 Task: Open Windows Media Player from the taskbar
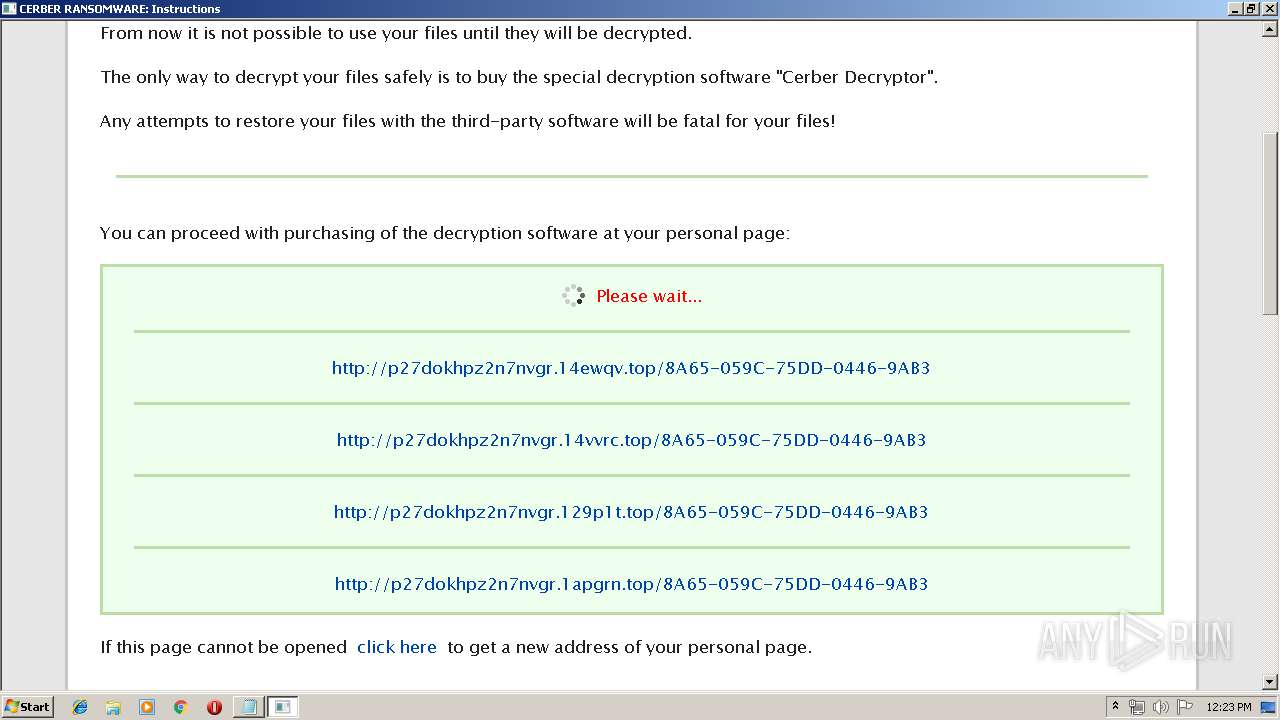pos(147,707)
